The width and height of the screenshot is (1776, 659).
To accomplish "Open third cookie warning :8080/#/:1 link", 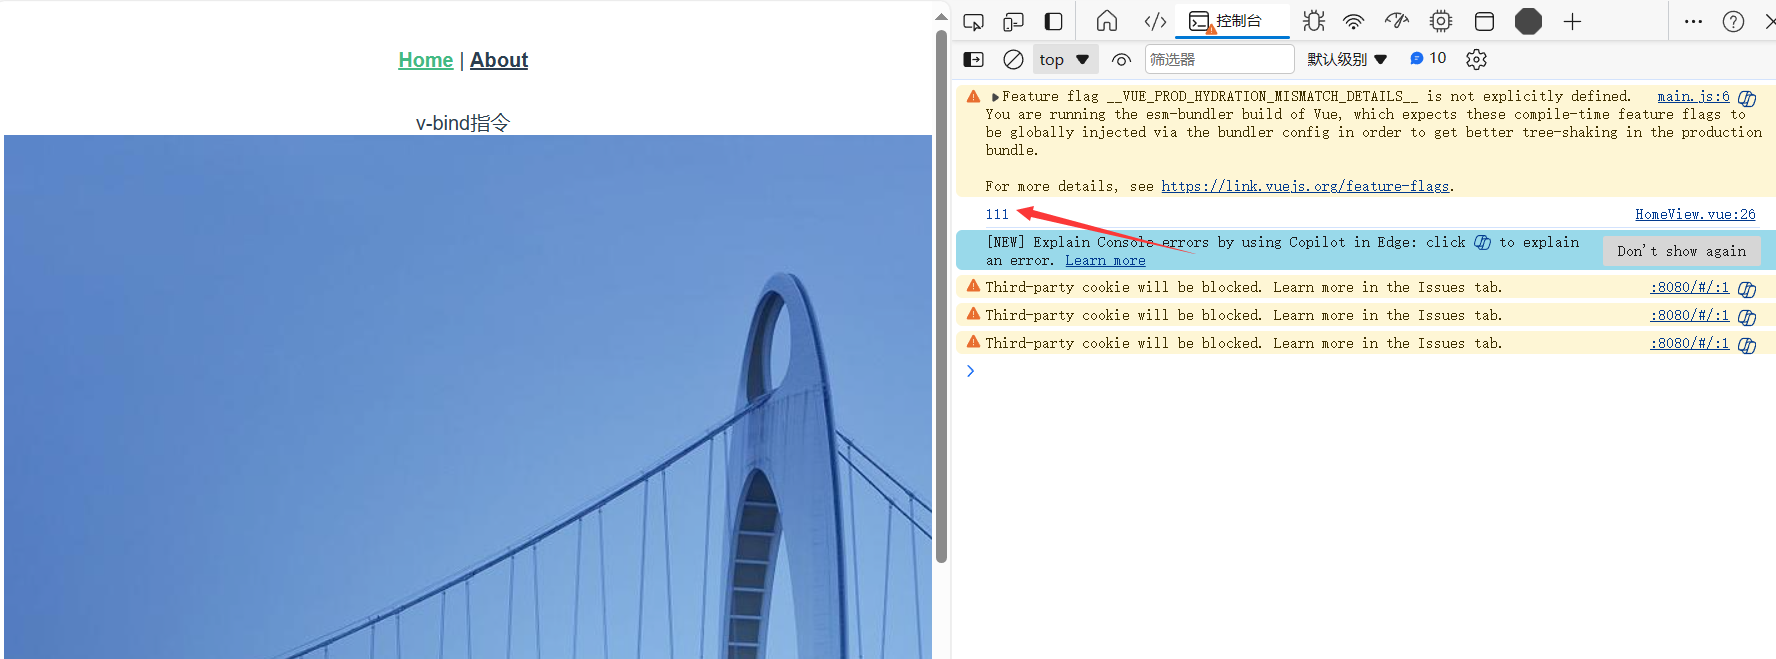I will (x=1689, y=343).
